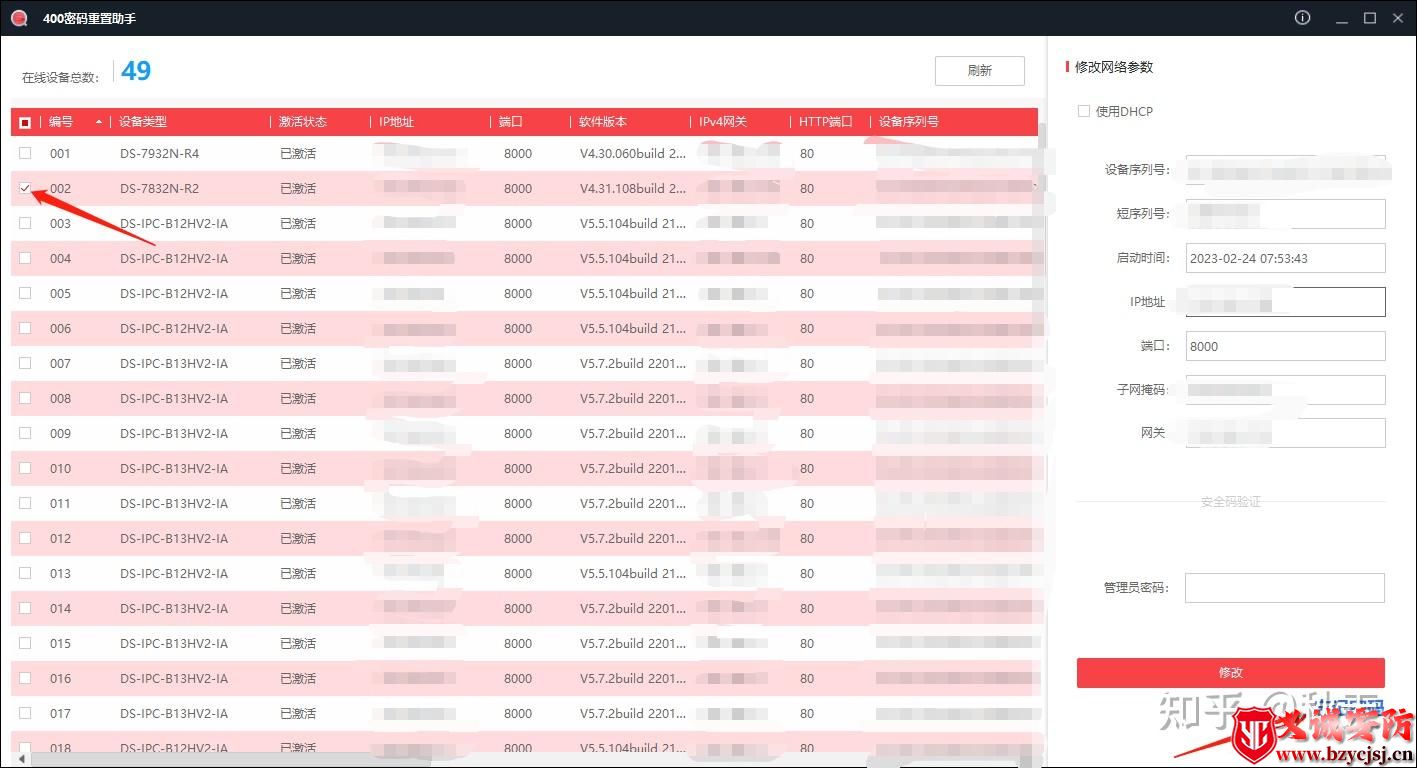Click the 启动时间 field
The width and height of the screenshot is (1417, 768).
1284,258
